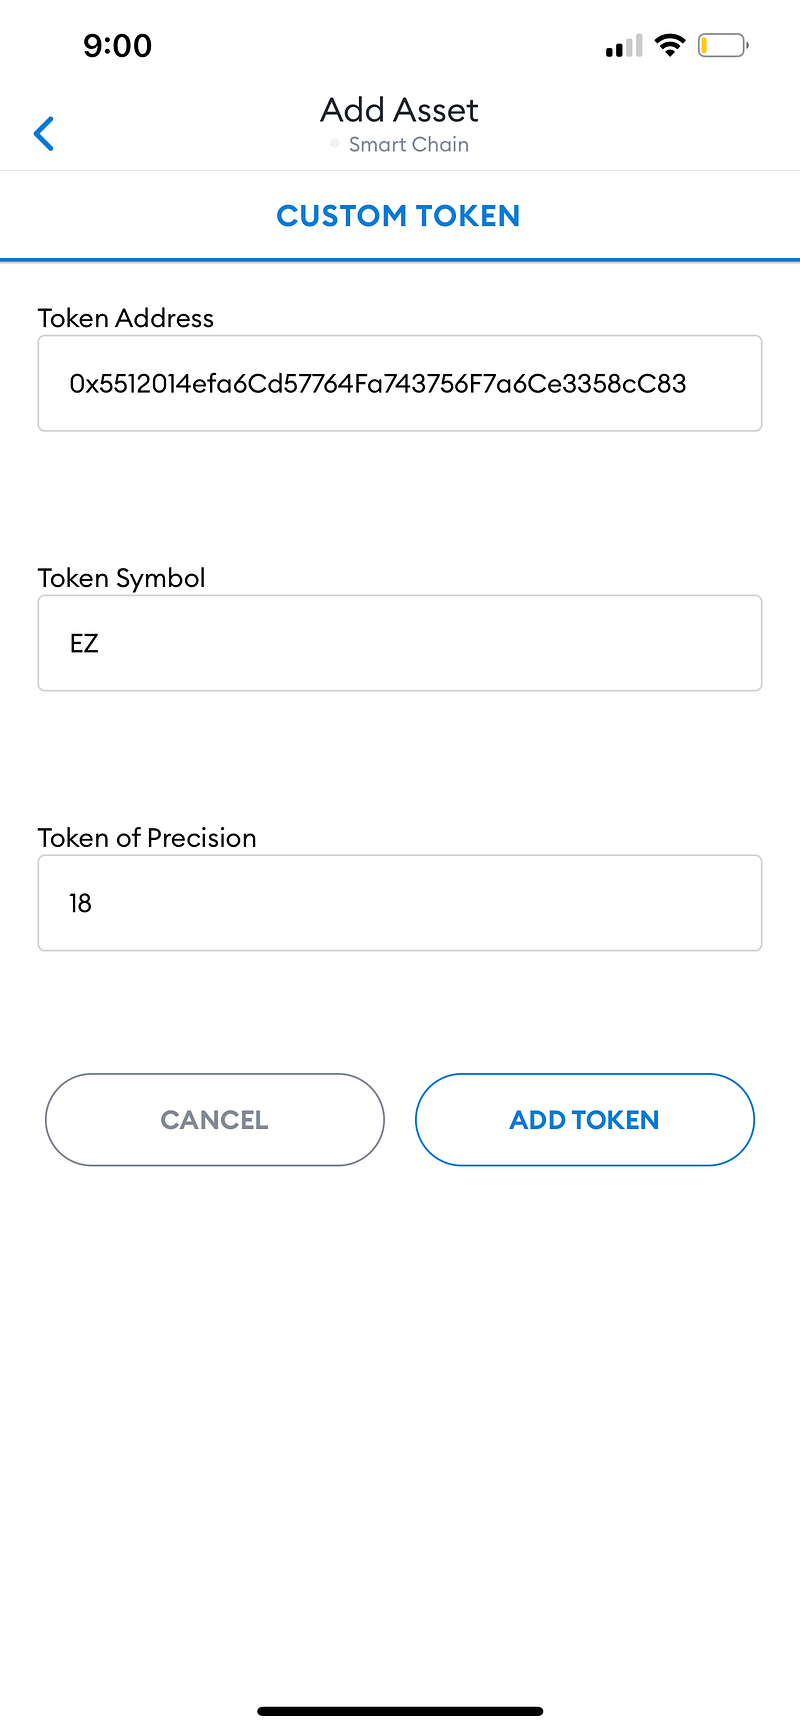This screenshot has height=1731, width=800.
Task: Focus the Token Address input field
Action: coord(400,383)
